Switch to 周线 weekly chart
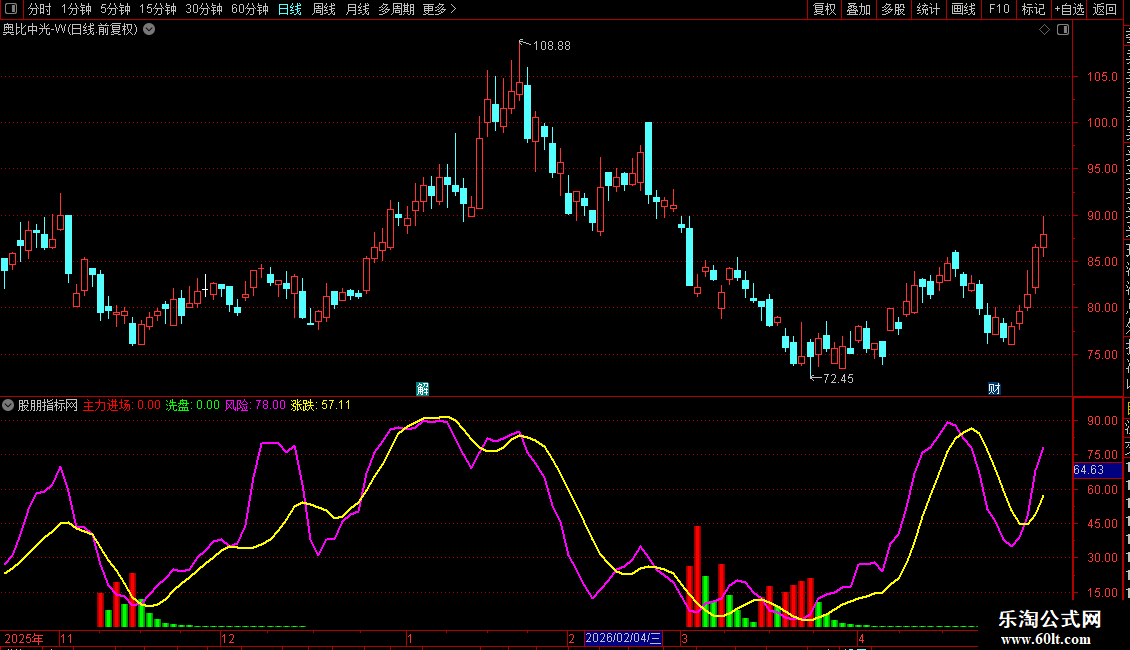 [x=324, y=9]
